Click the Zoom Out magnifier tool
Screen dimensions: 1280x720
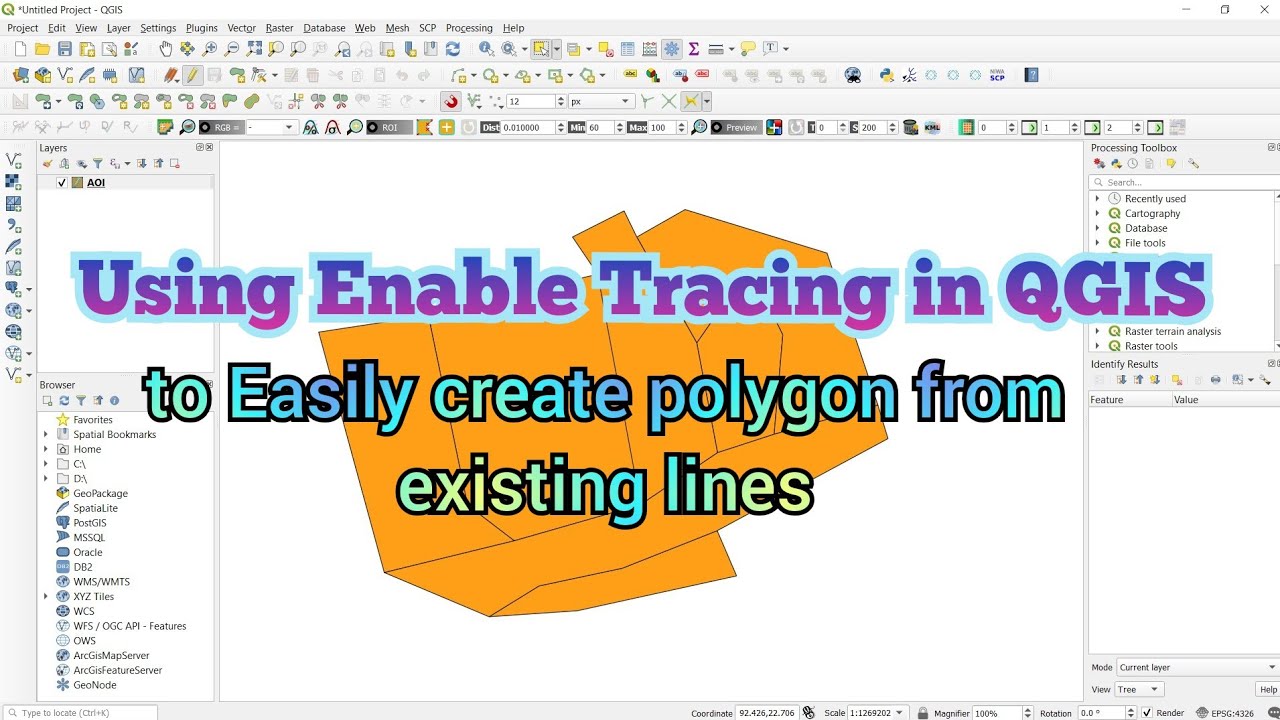(232, 49)
